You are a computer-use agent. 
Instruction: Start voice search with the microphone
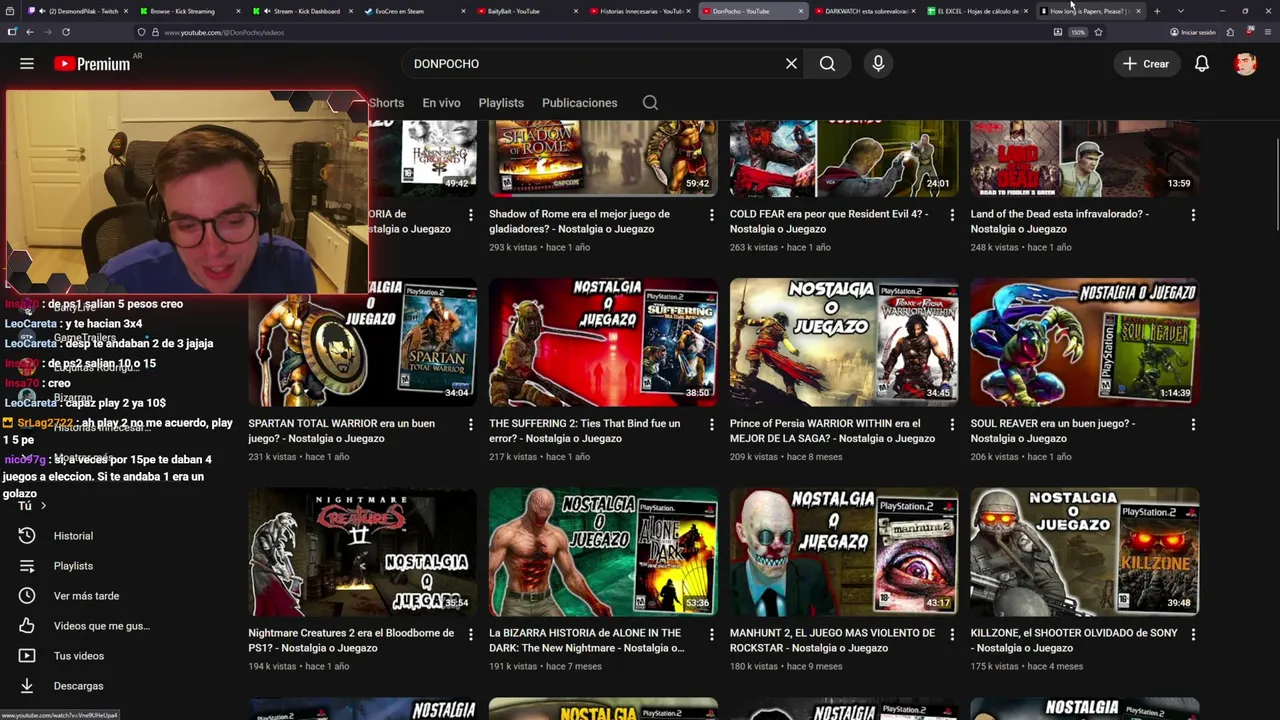[878, 63]
